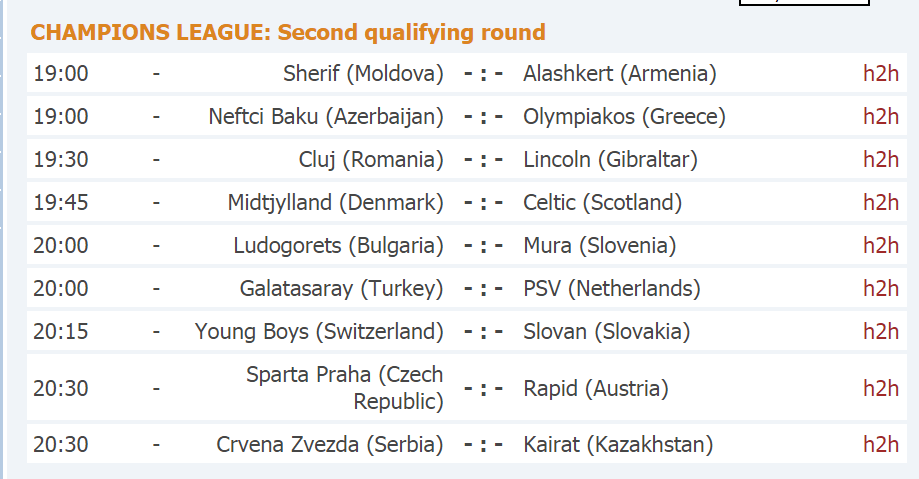Screen dimensions: 919x479
Task: Click the Champions League Second qualifying round heading
Action: 288,32
